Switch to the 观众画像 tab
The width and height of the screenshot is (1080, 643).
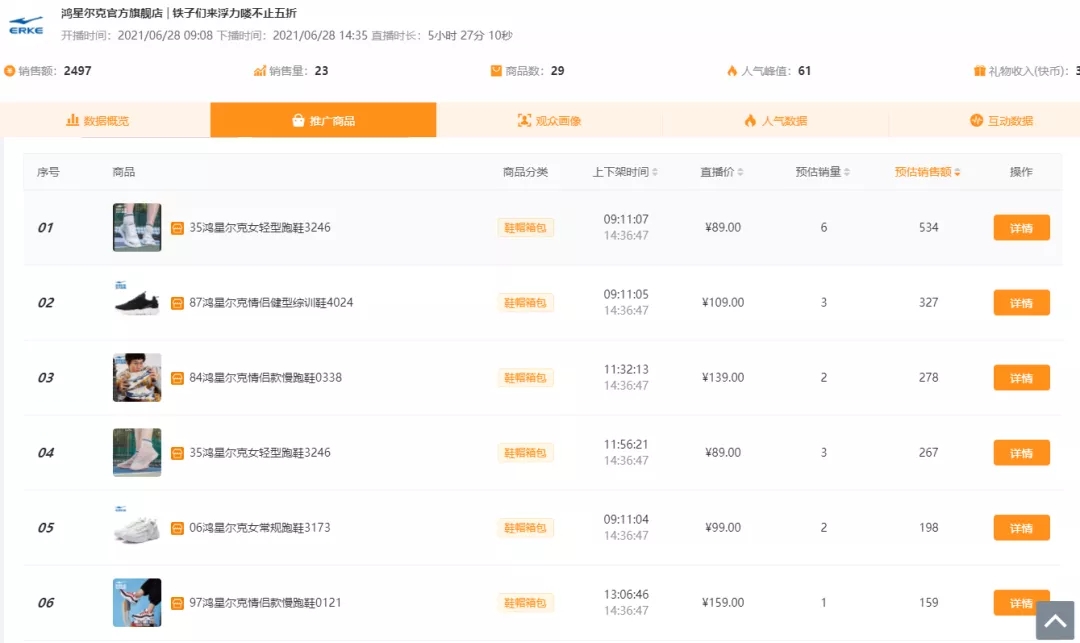[x=549, y=120]
